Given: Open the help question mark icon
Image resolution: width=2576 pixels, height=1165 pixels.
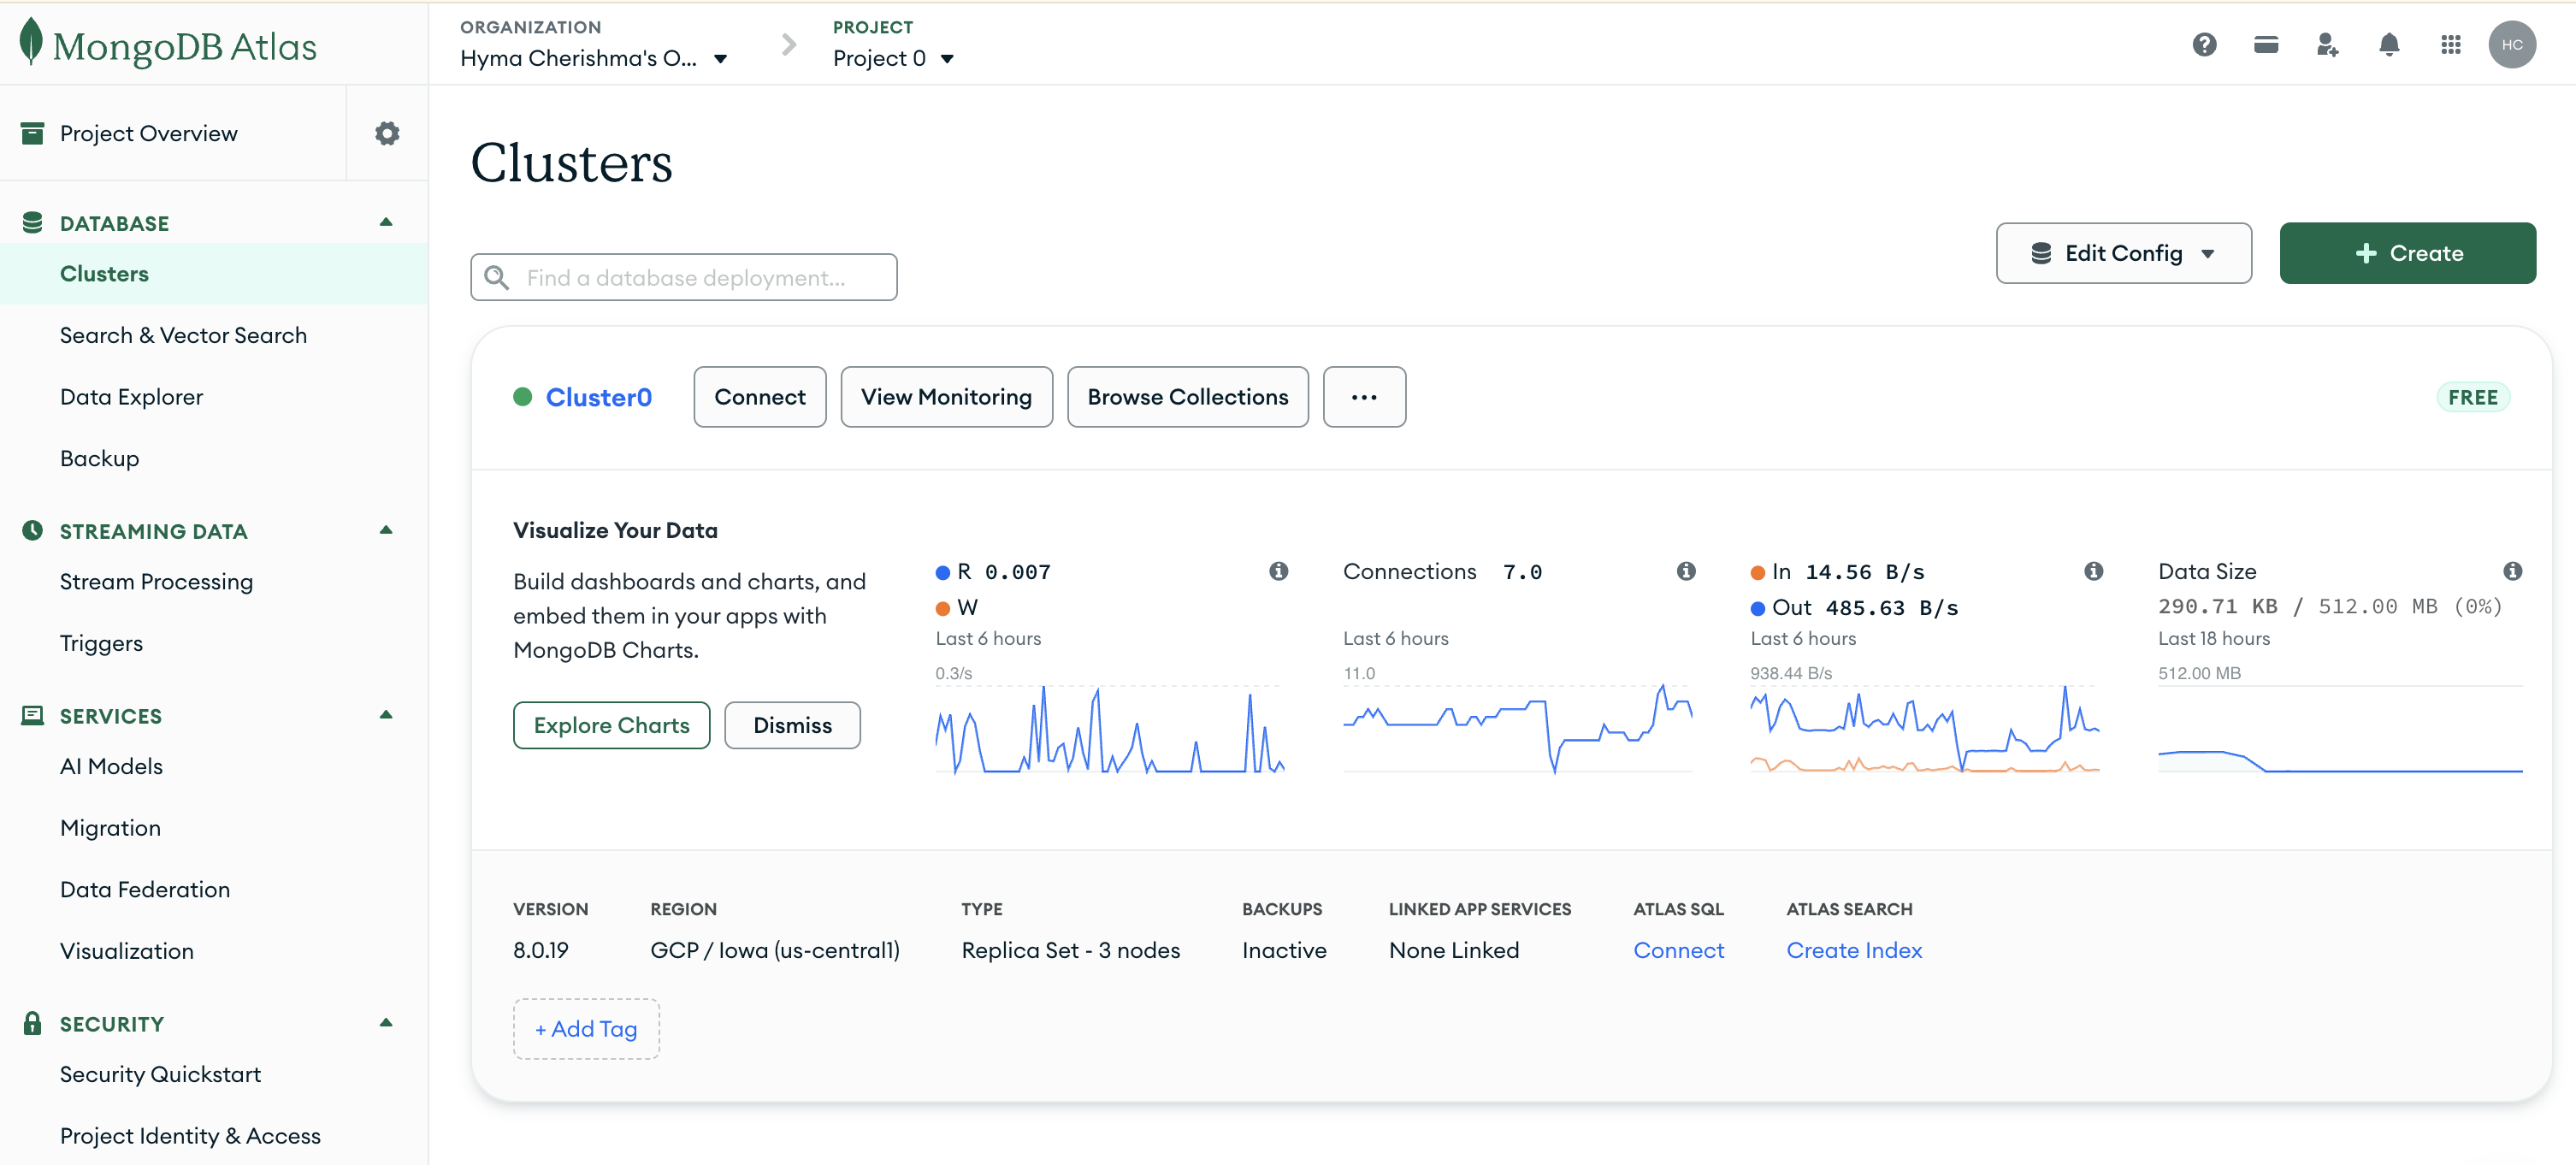Looking at the screenshot, I should pyautogui.click(x=2204, y=44).
